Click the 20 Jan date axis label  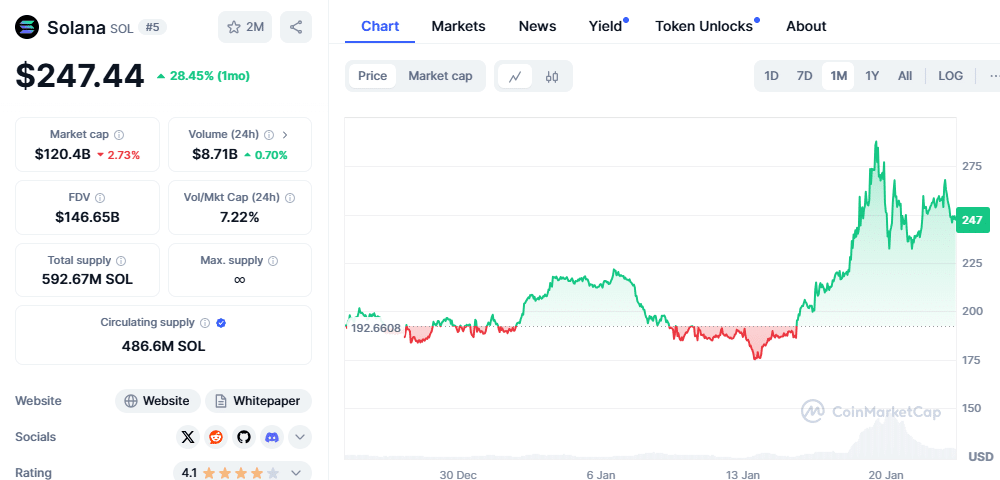pyautogui.click(x=886, y=475)
